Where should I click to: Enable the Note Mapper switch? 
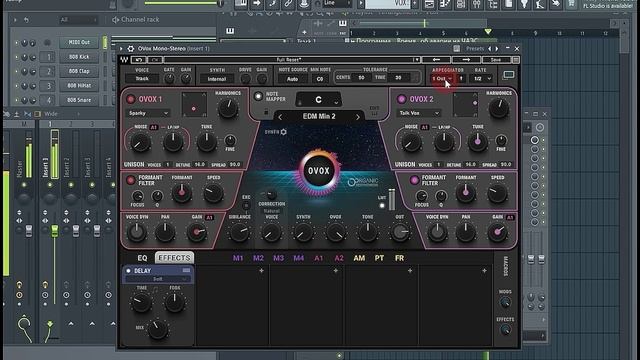tap(258, 96)
